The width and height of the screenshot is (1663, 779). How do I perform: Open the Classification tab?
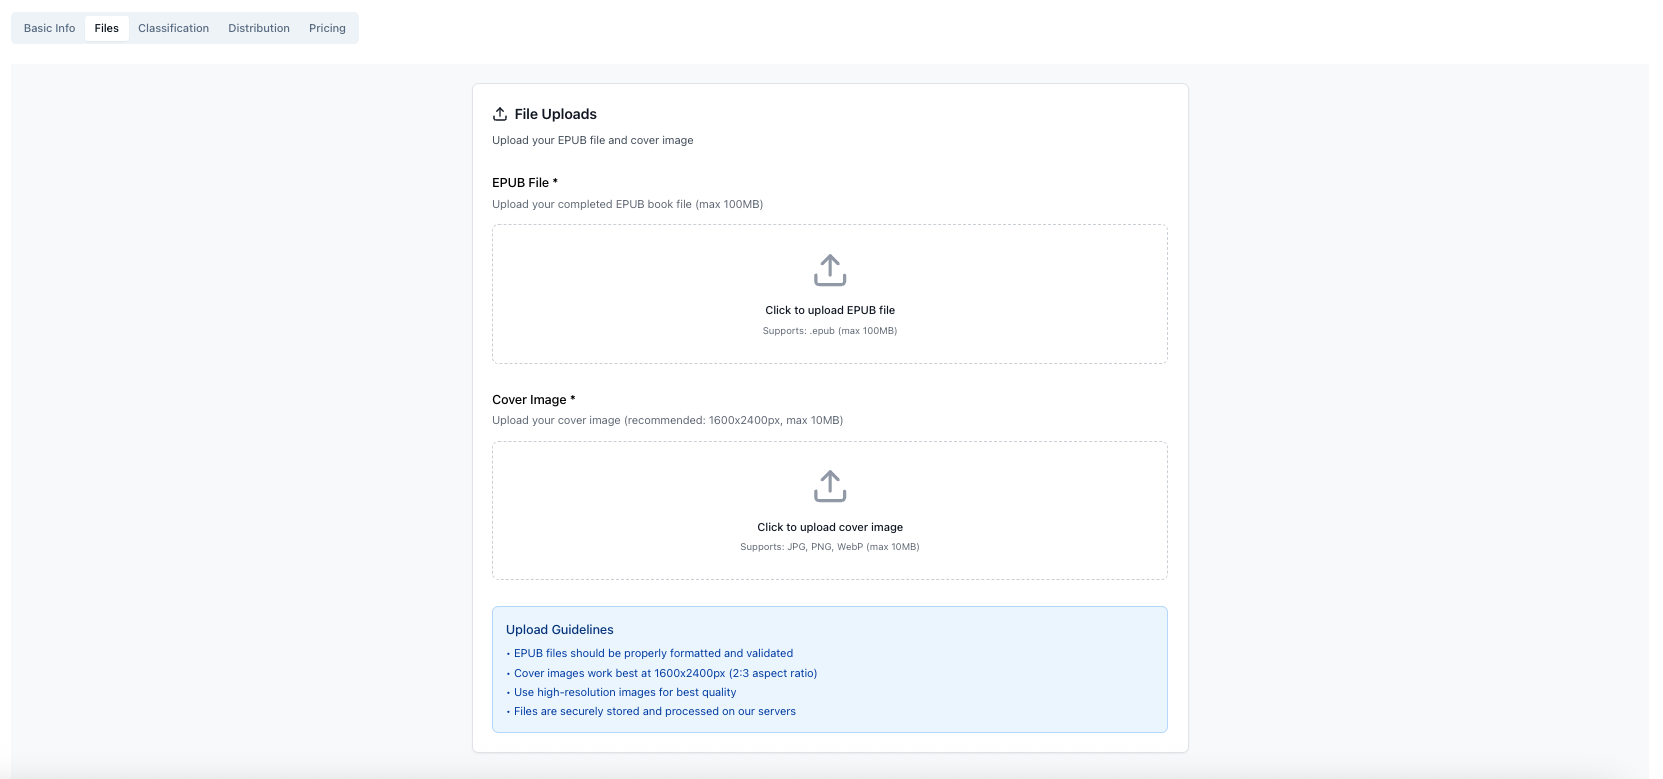point(173,28)
